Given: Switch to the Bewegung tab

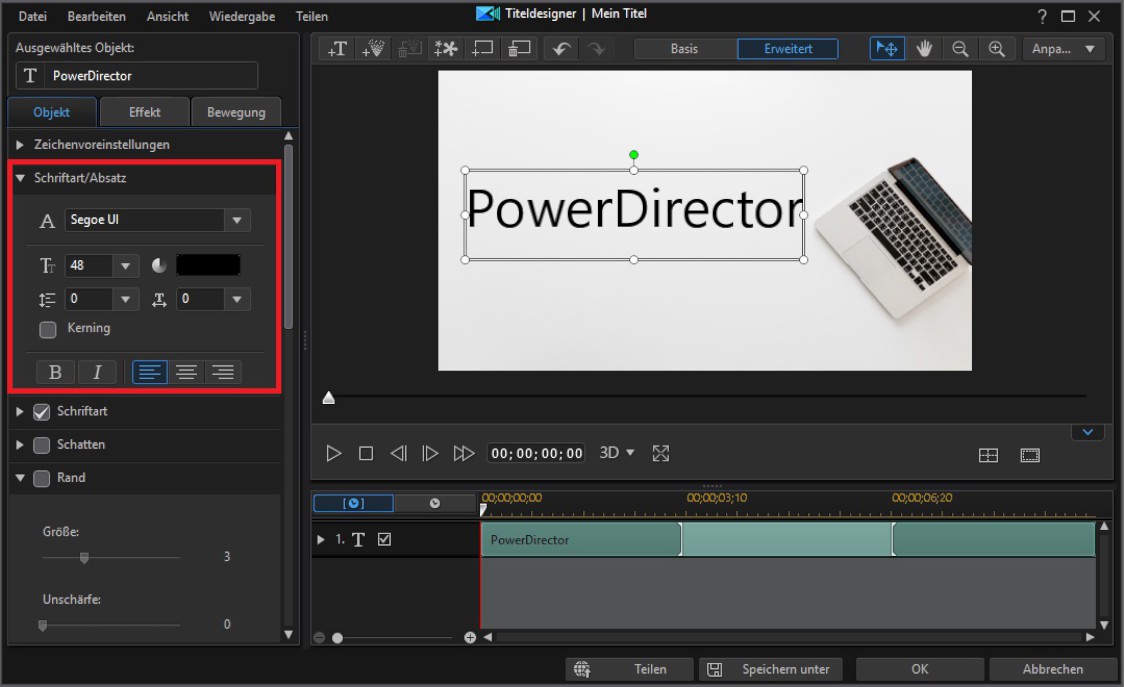Looking at the screenshot, I should 236,113.
